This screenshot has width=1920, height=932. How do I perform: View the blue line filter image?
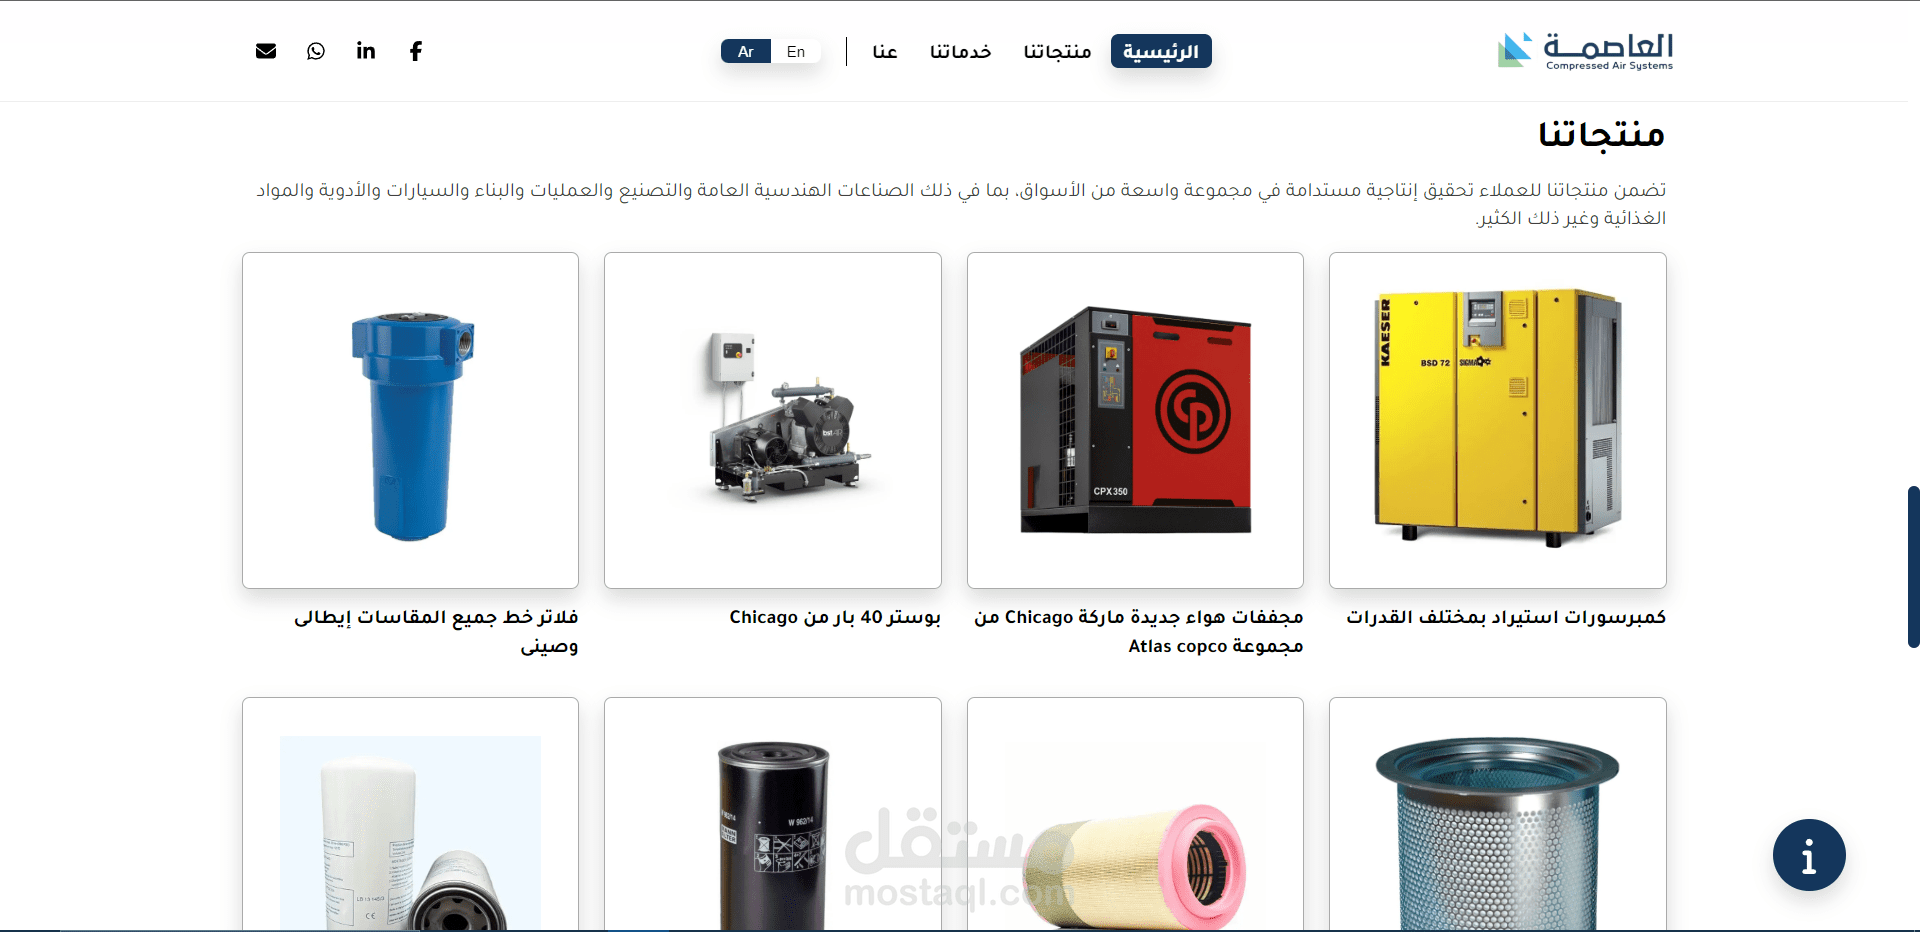(x=410, y=420)
